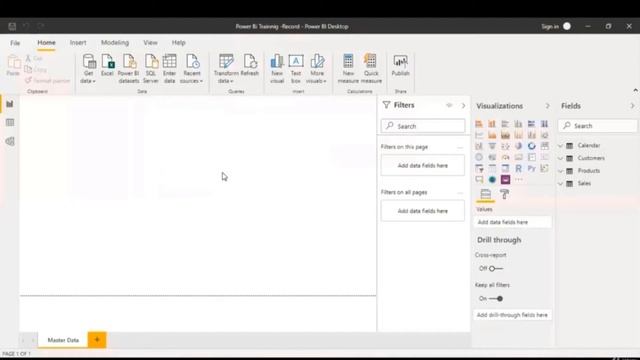Viewport: 640px width, 360px height.
Task: Open Filters on this page options ellipsis
Action: 460,147
